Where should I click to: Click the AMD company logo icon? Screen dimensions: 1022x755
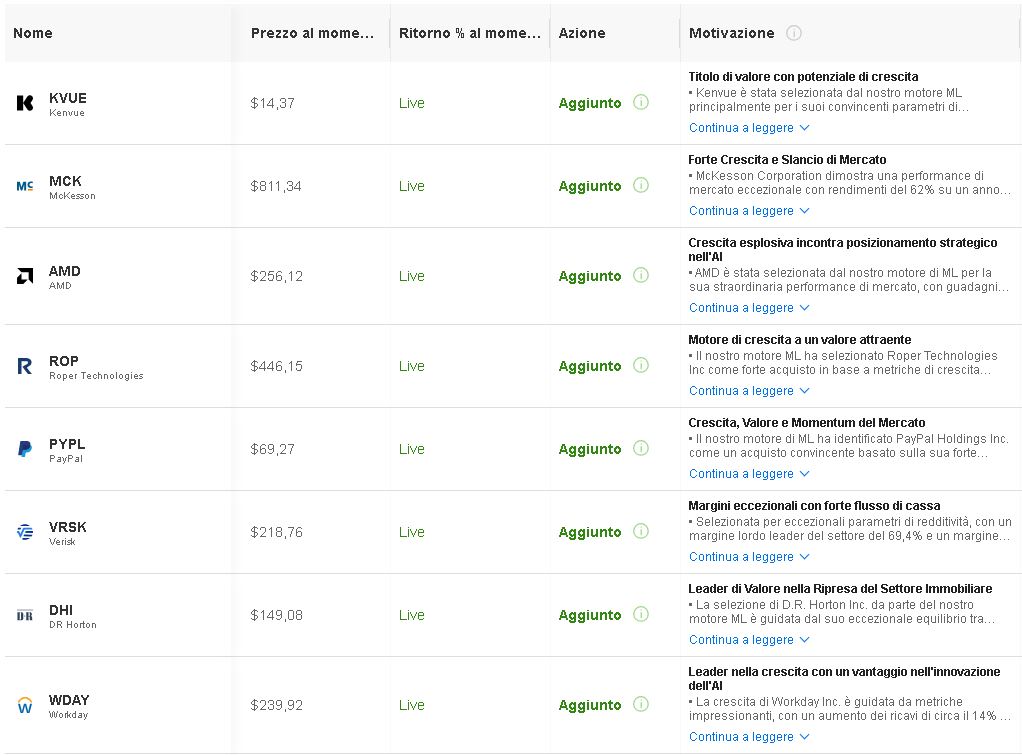pyautogui.click(x=25, y=276)
